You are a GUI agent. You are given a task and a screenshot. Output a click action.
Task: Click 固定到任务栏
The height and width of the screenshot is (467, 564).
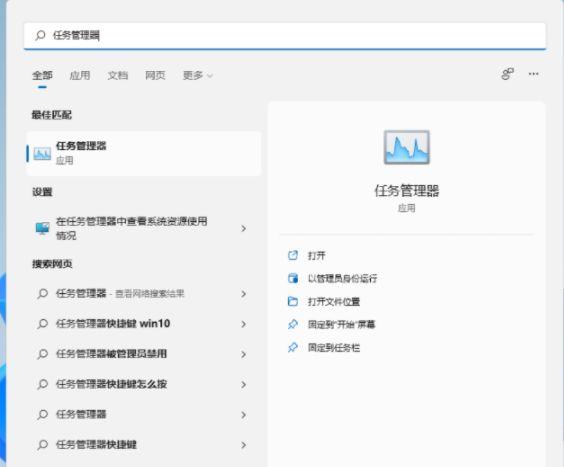coord(334,348)
